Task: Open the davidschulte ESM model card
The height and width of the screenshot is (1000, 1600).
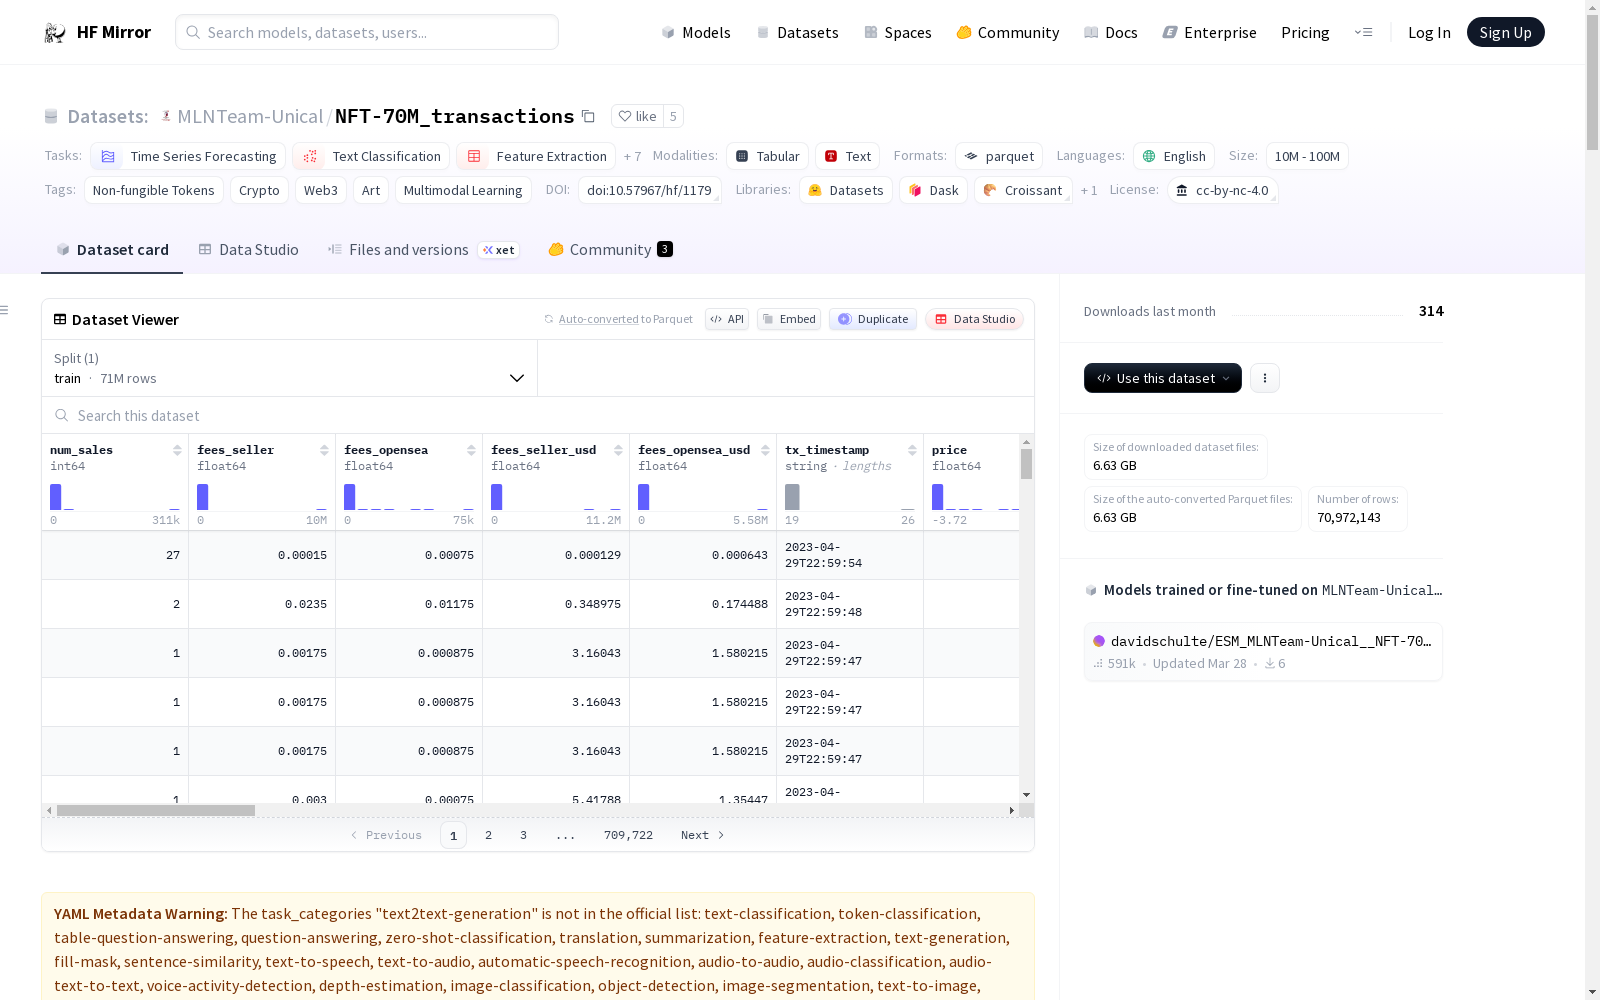Action: [1263, 652]
